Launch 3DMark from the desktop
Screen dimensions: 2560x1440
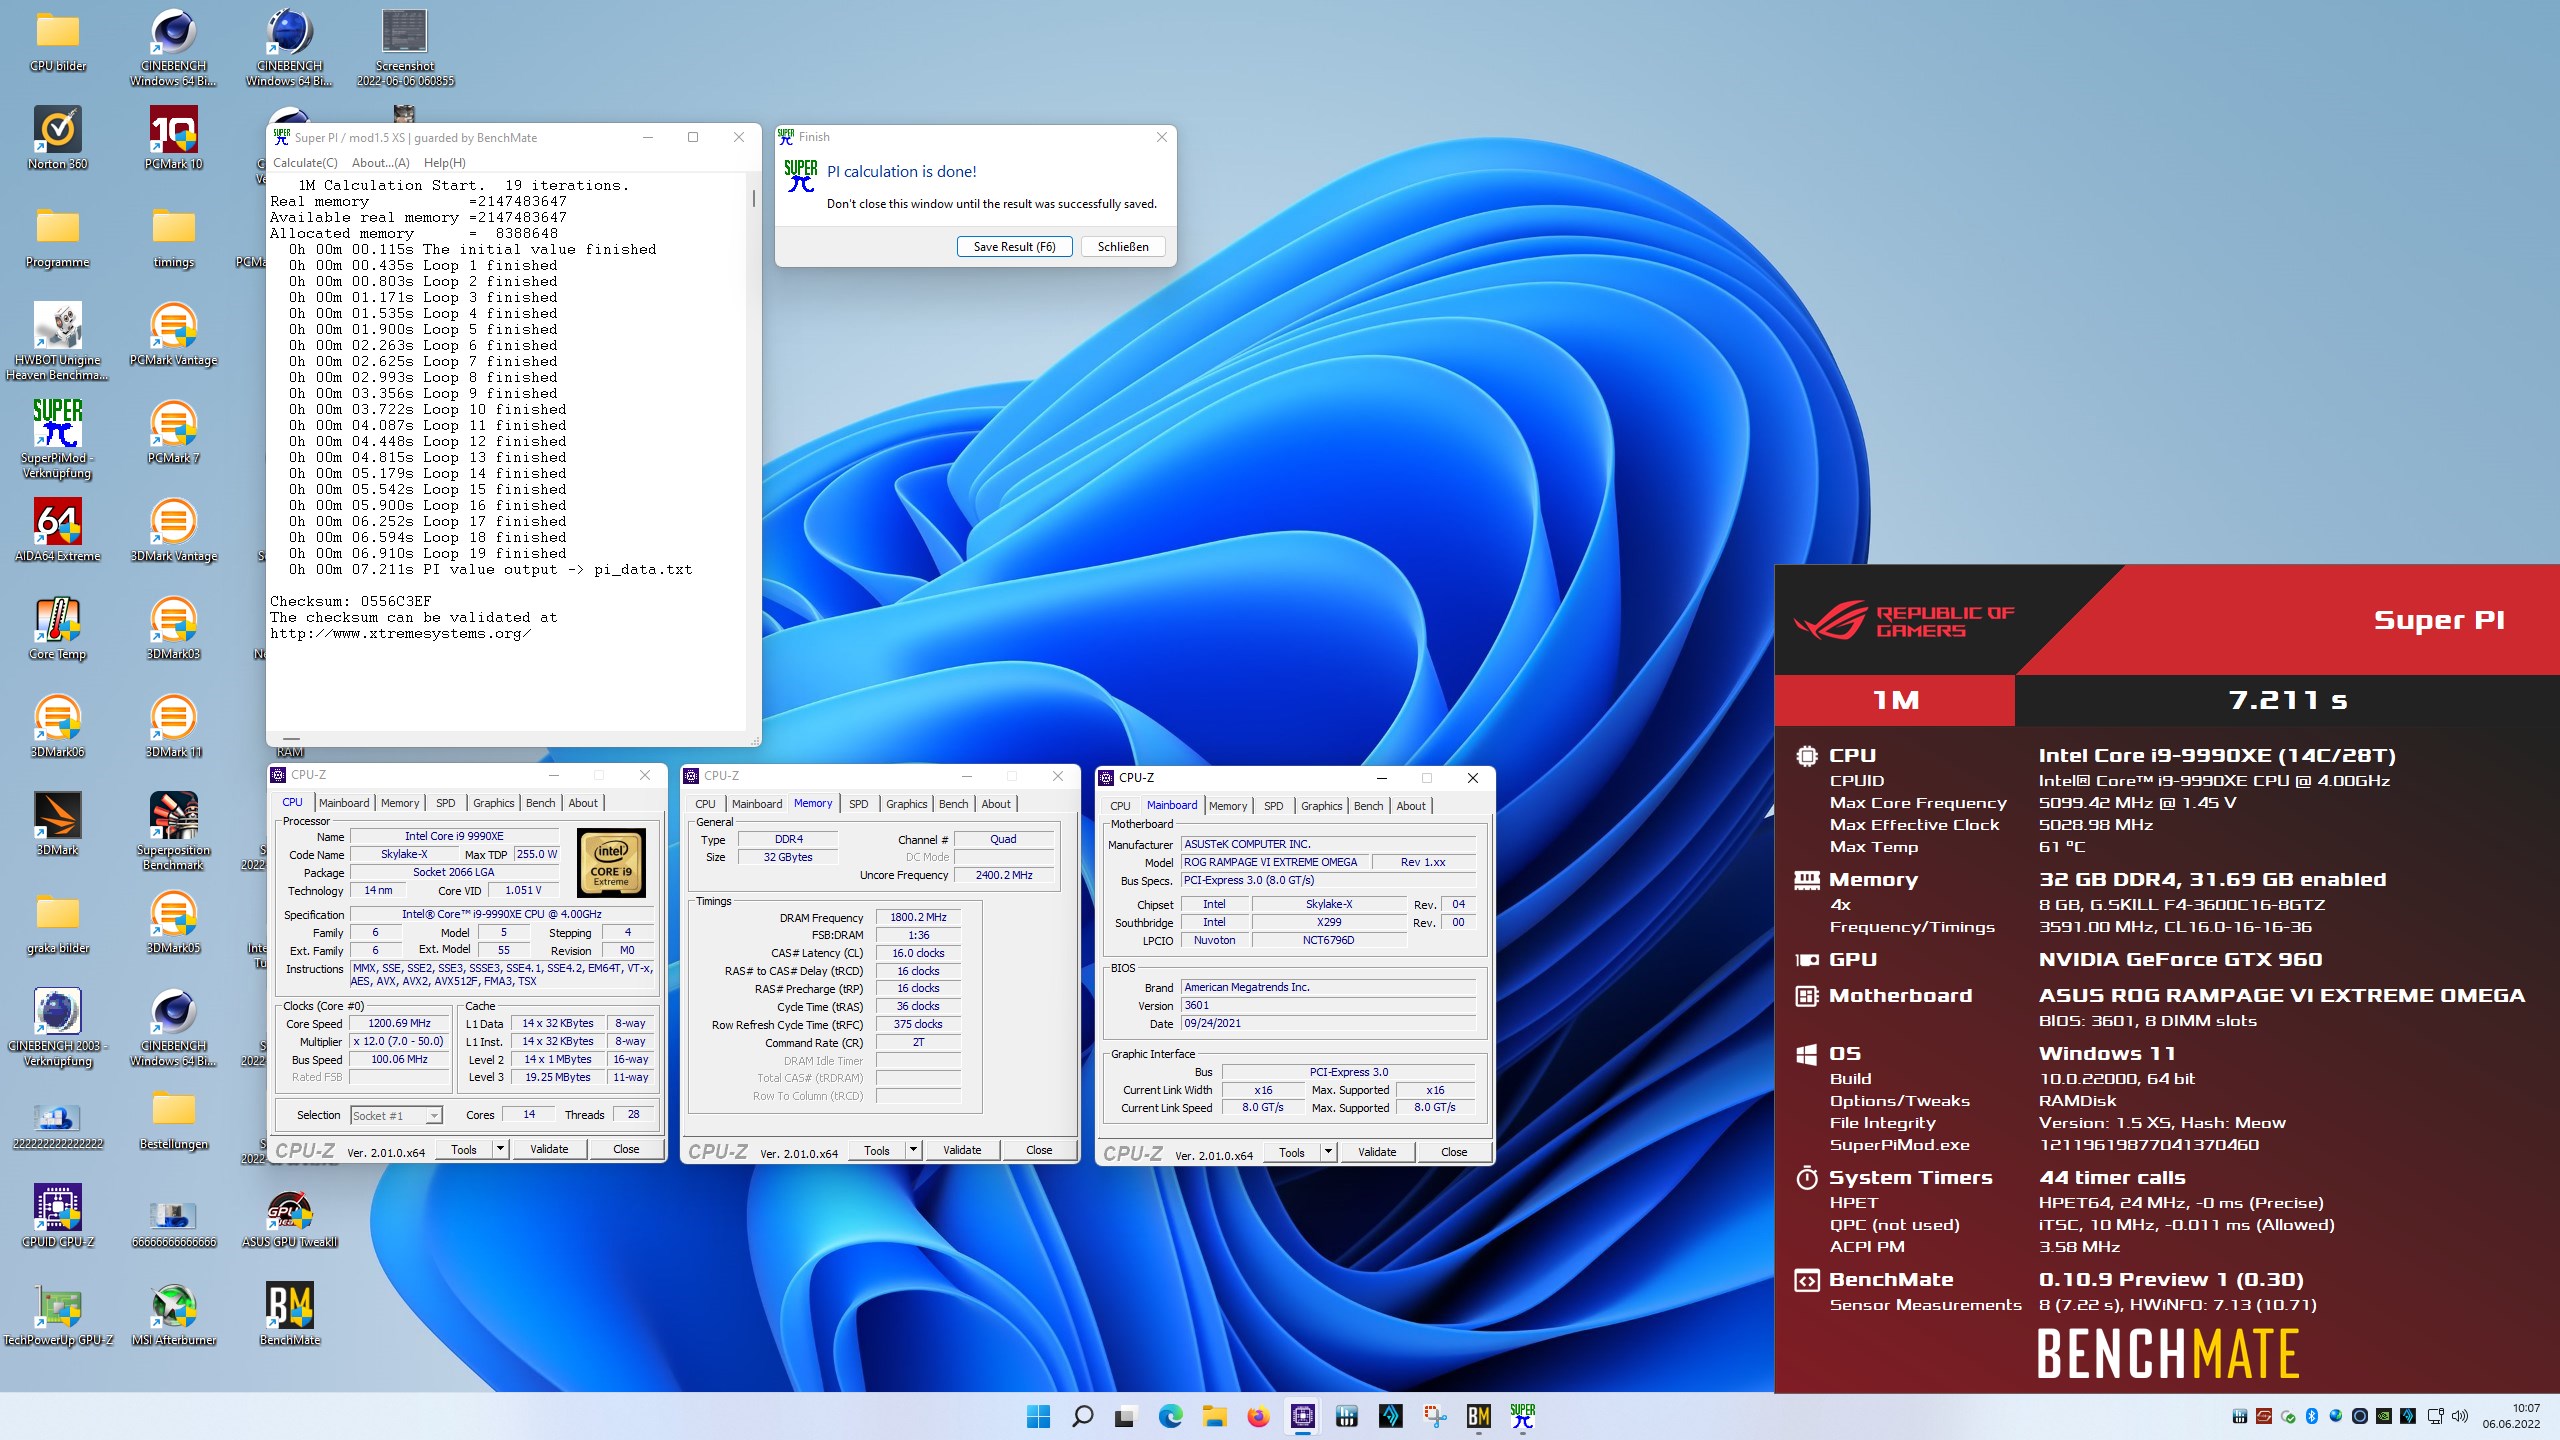click(58, 823)
